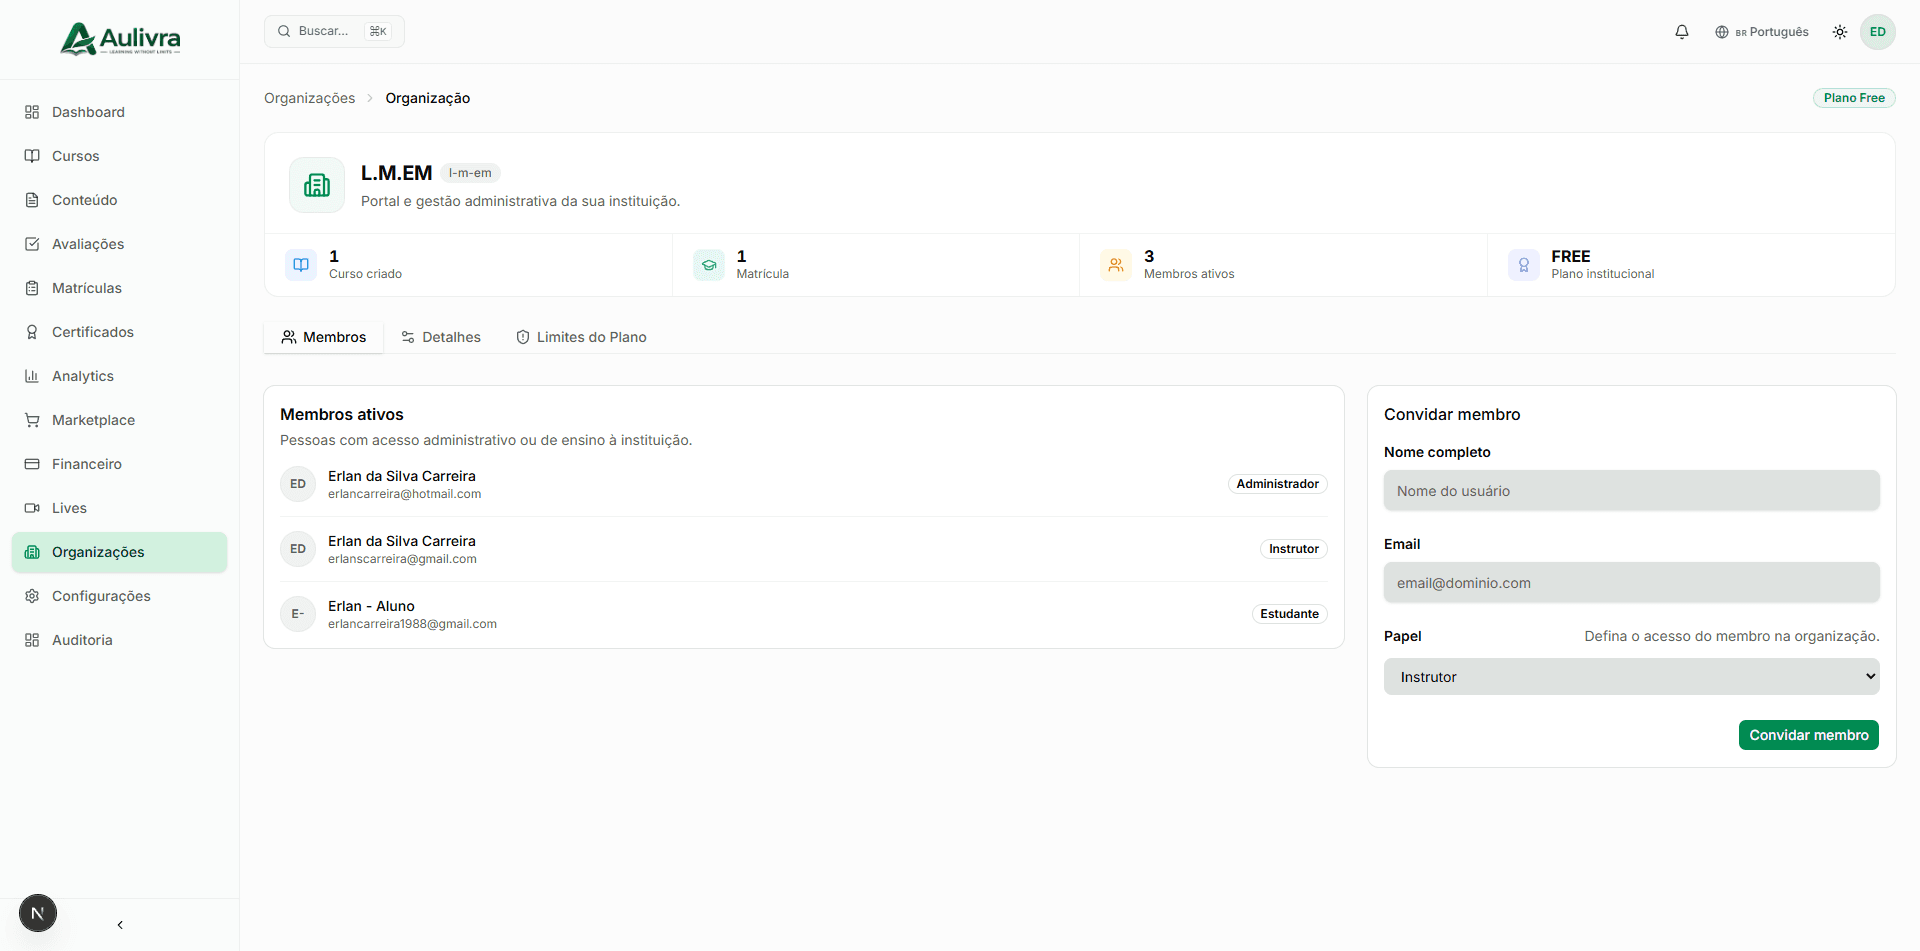The height and width of the screenshot is (951, 1920).
Task: Open the Português language selector
Action: click(x=1762, y=32)
